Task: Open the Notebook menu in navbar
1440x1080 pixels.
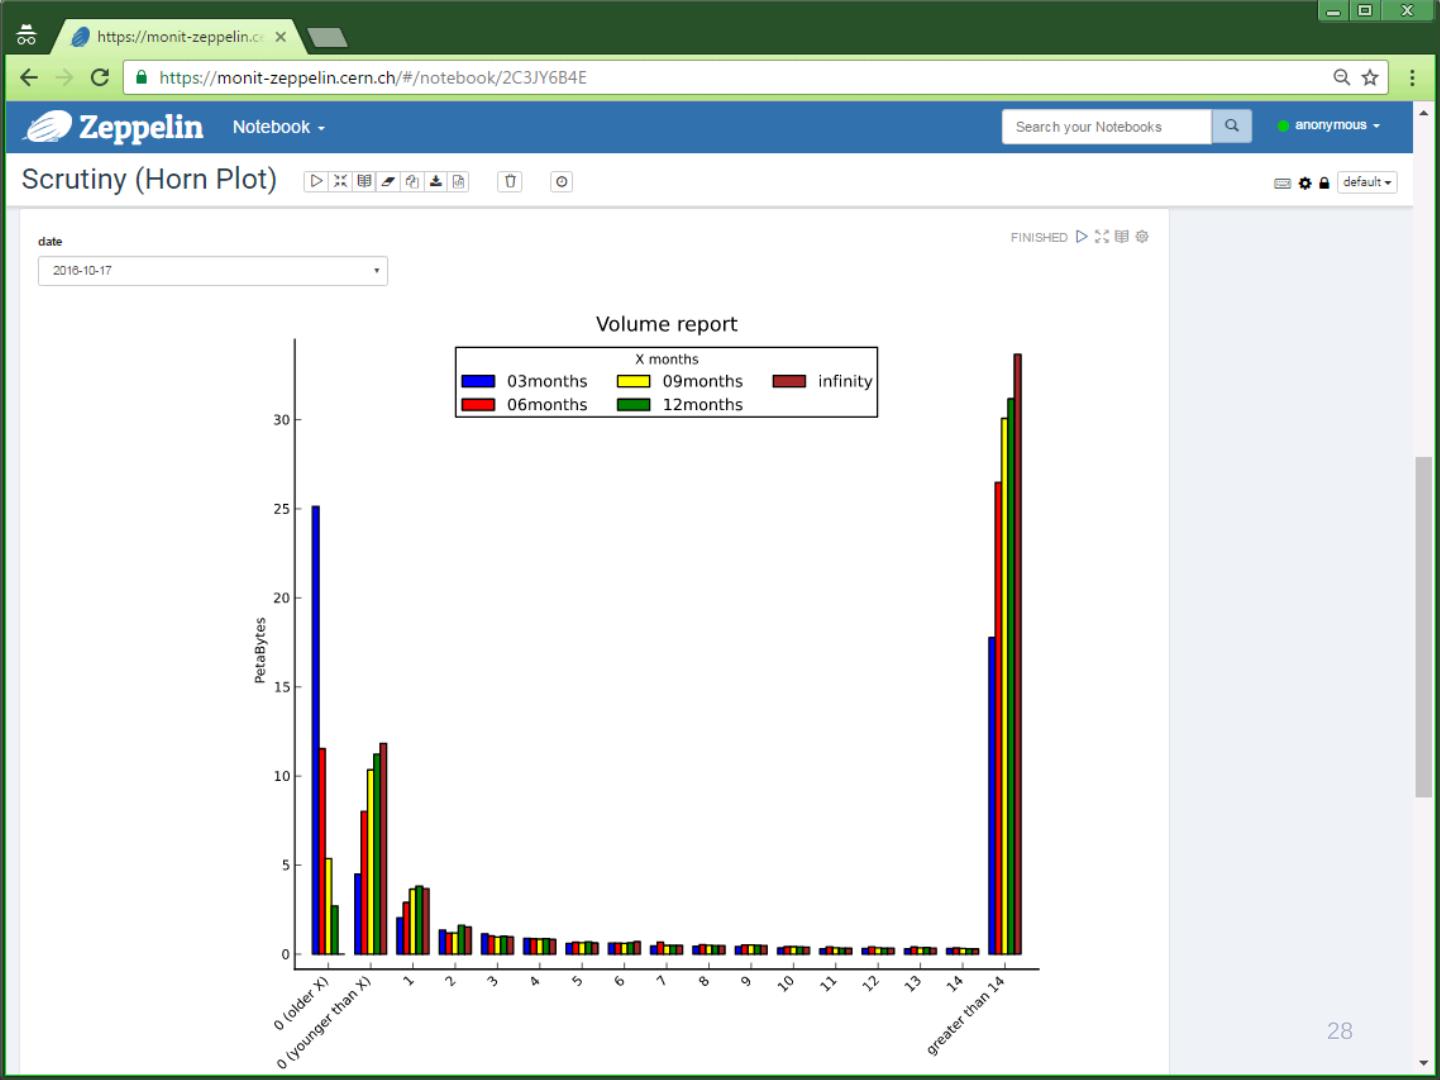Action: click(278, 127)
